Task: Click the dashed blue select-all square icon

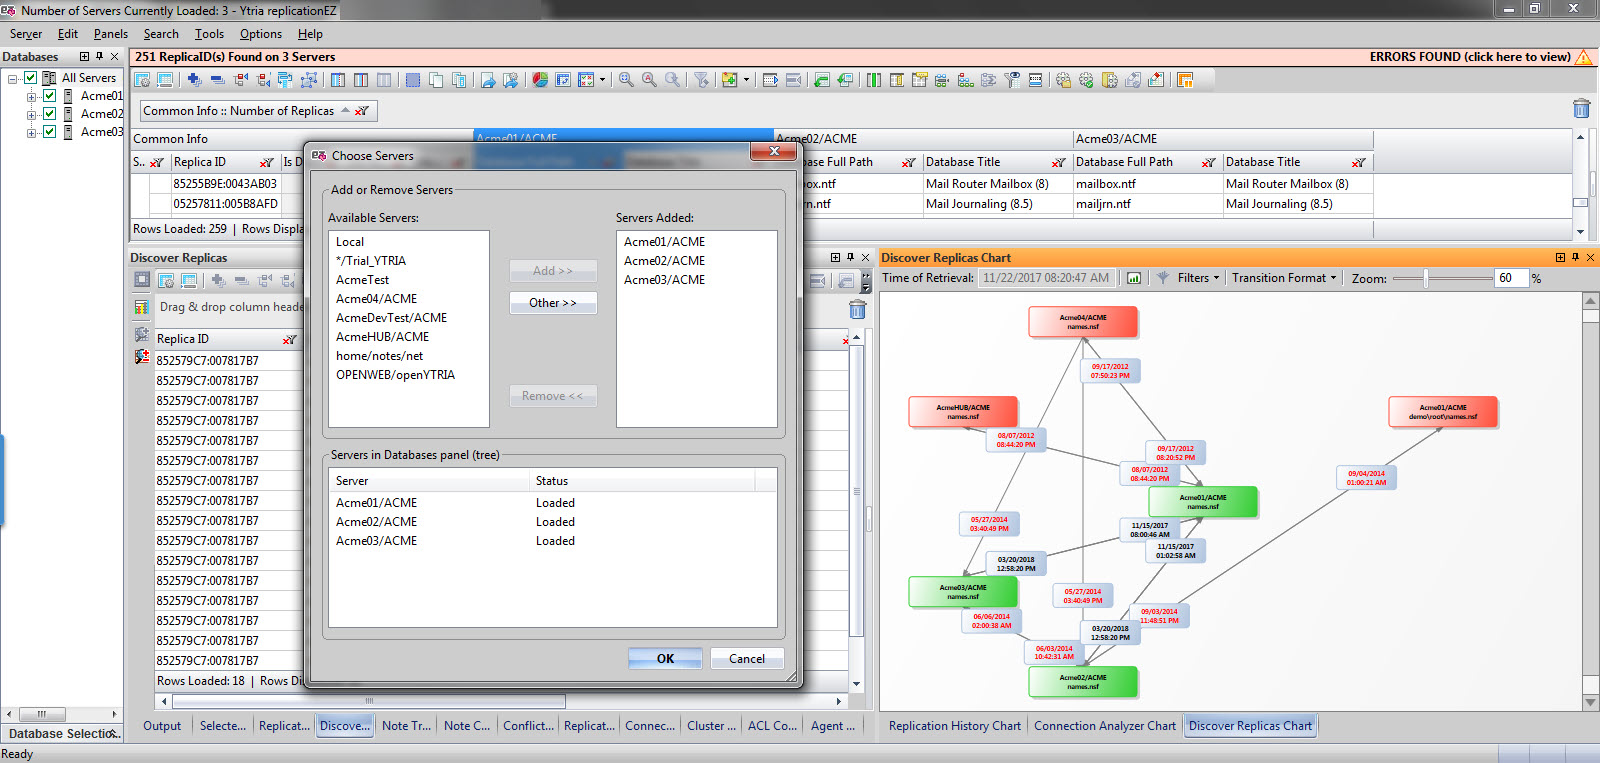Action: 413,80
